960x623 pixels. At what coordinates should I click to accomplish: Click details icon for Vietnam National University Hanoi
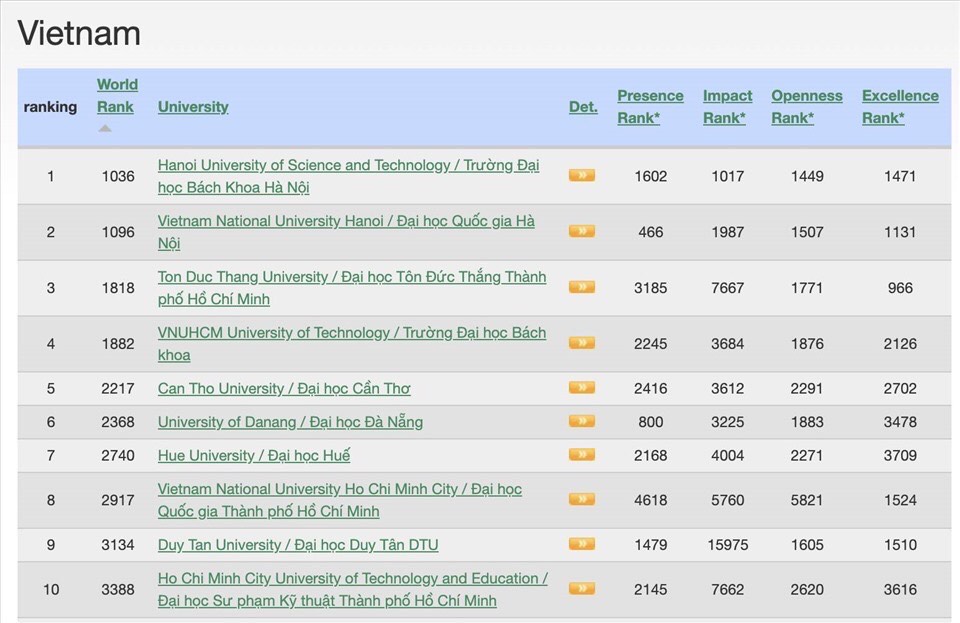581,231
